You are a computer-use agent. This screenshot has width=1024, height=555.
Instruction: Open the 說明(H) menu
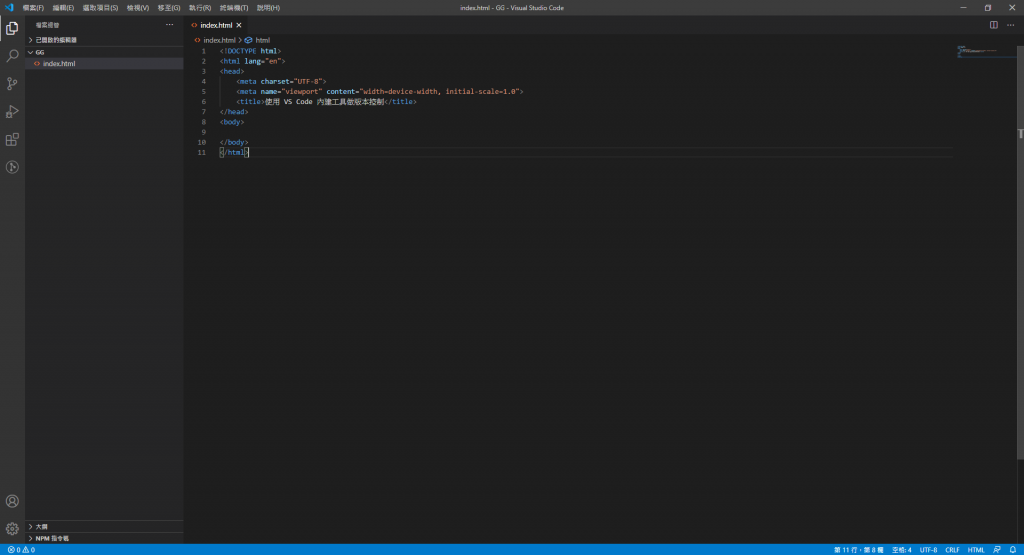tap(268, 8)
